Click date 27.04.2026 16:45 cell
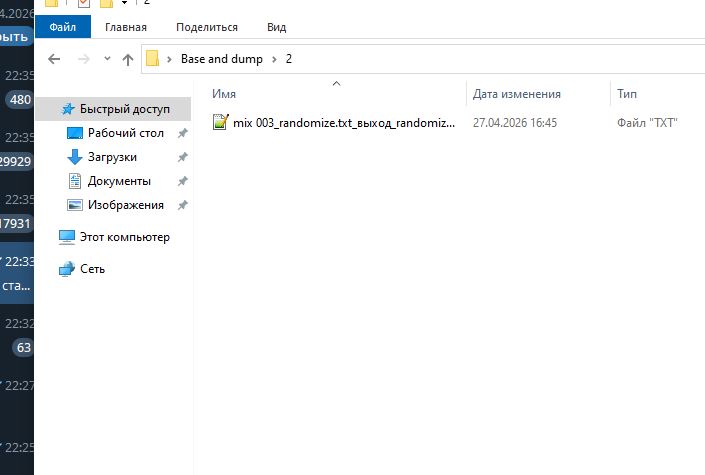The height and width of the screenshot is (475, 705). coord(515,123)
